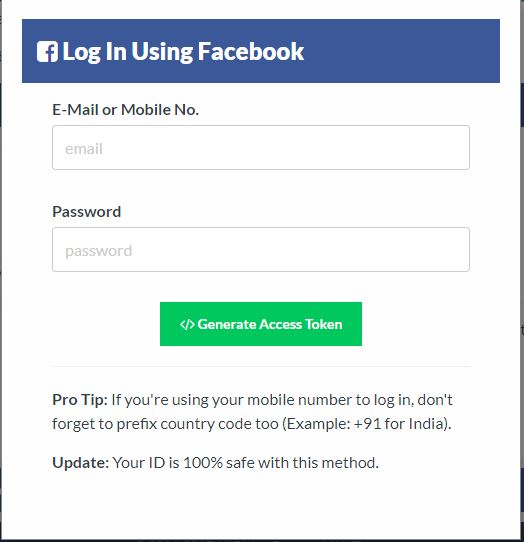Click the Facebook logo icon in header

47,52
